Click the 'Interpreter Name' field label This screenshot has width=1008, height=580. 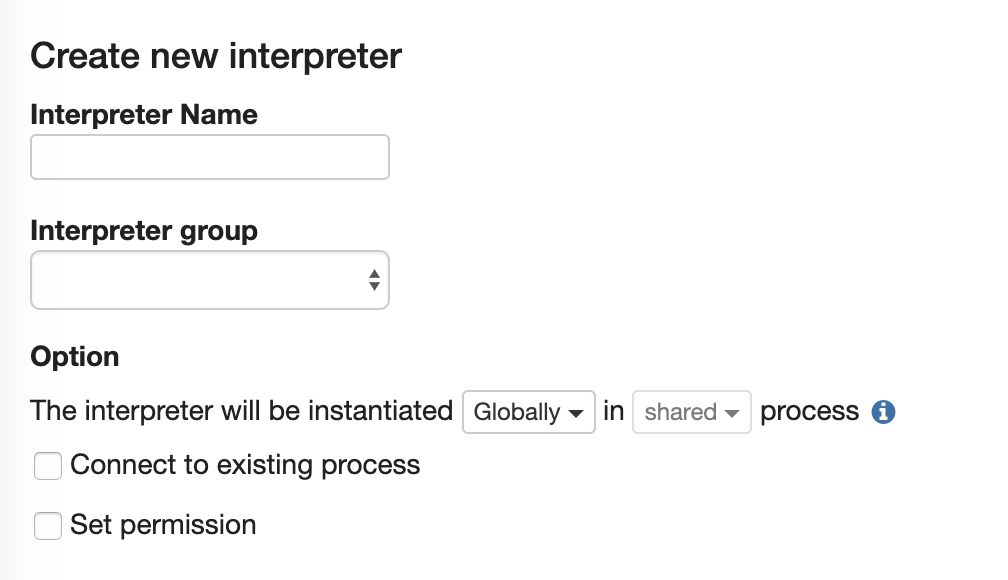pos(144,115)
